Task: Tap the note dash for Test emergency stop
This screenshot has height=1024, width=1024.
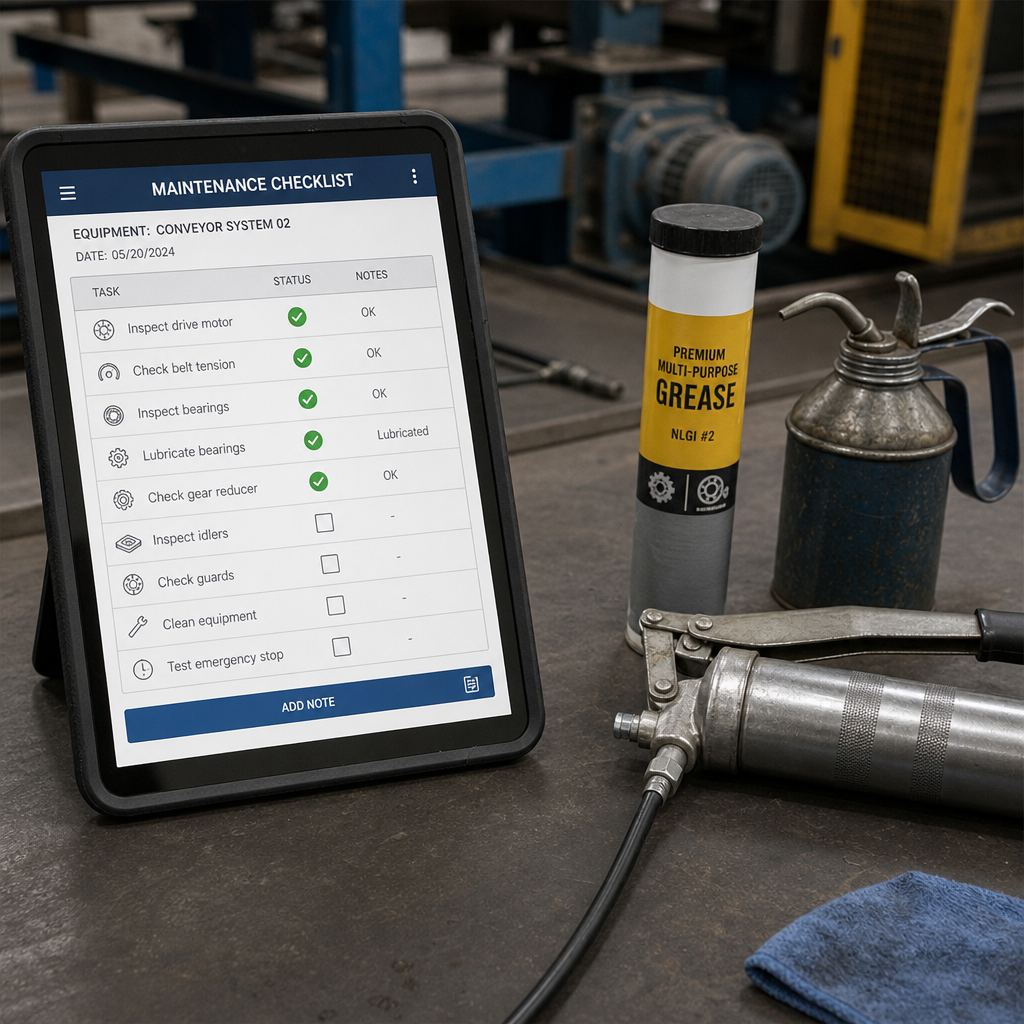Action: 410,639
